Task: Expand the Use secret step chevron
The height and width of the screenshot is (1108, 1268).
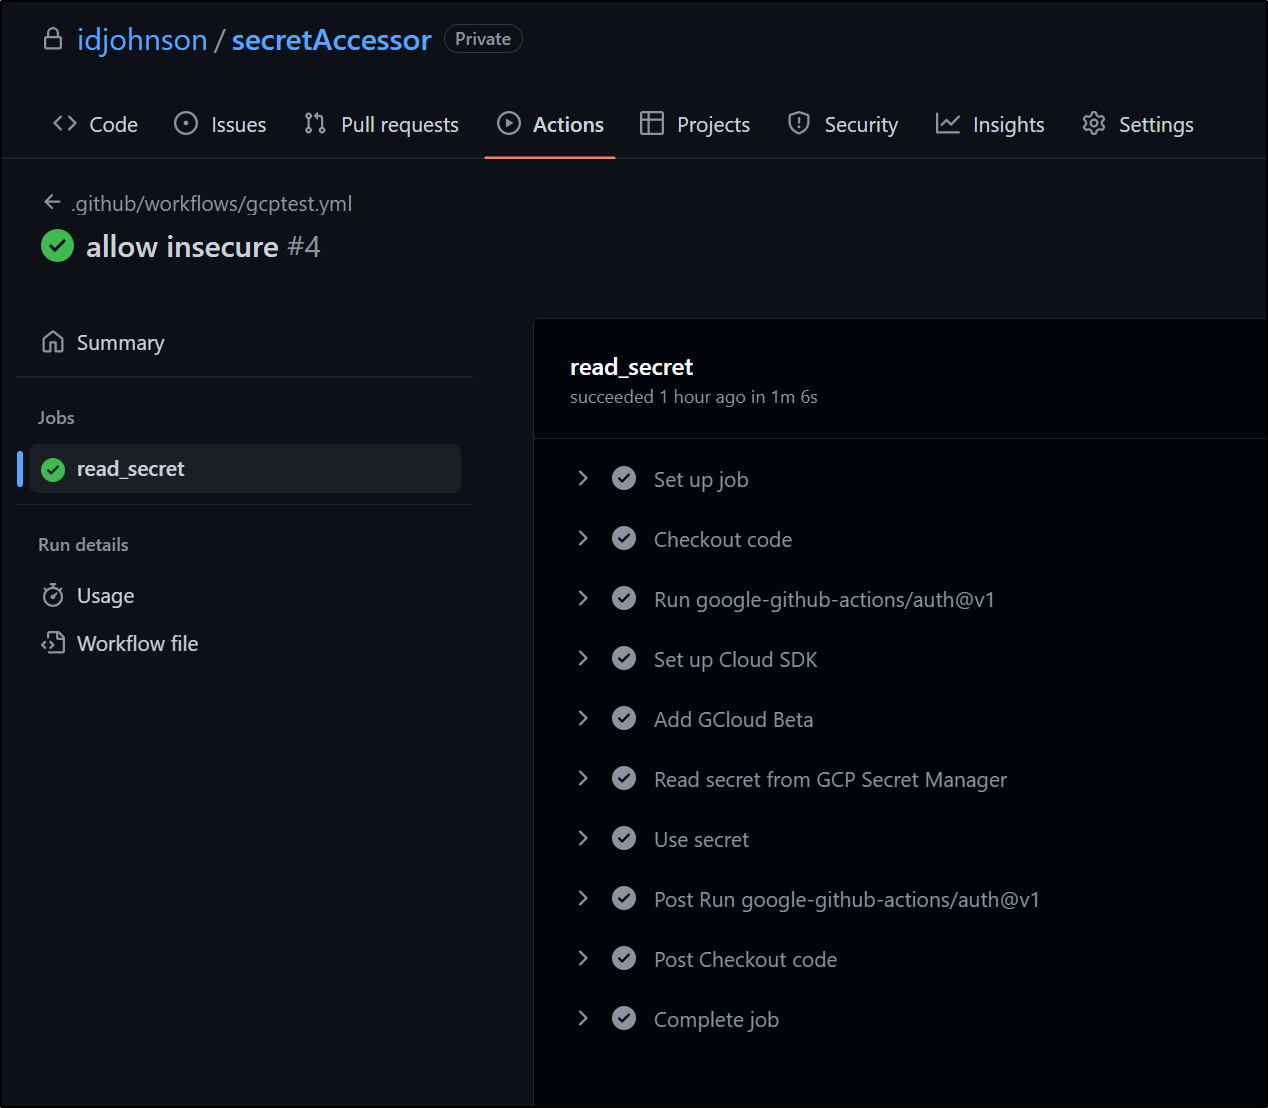Action: (x=583, y=838)
